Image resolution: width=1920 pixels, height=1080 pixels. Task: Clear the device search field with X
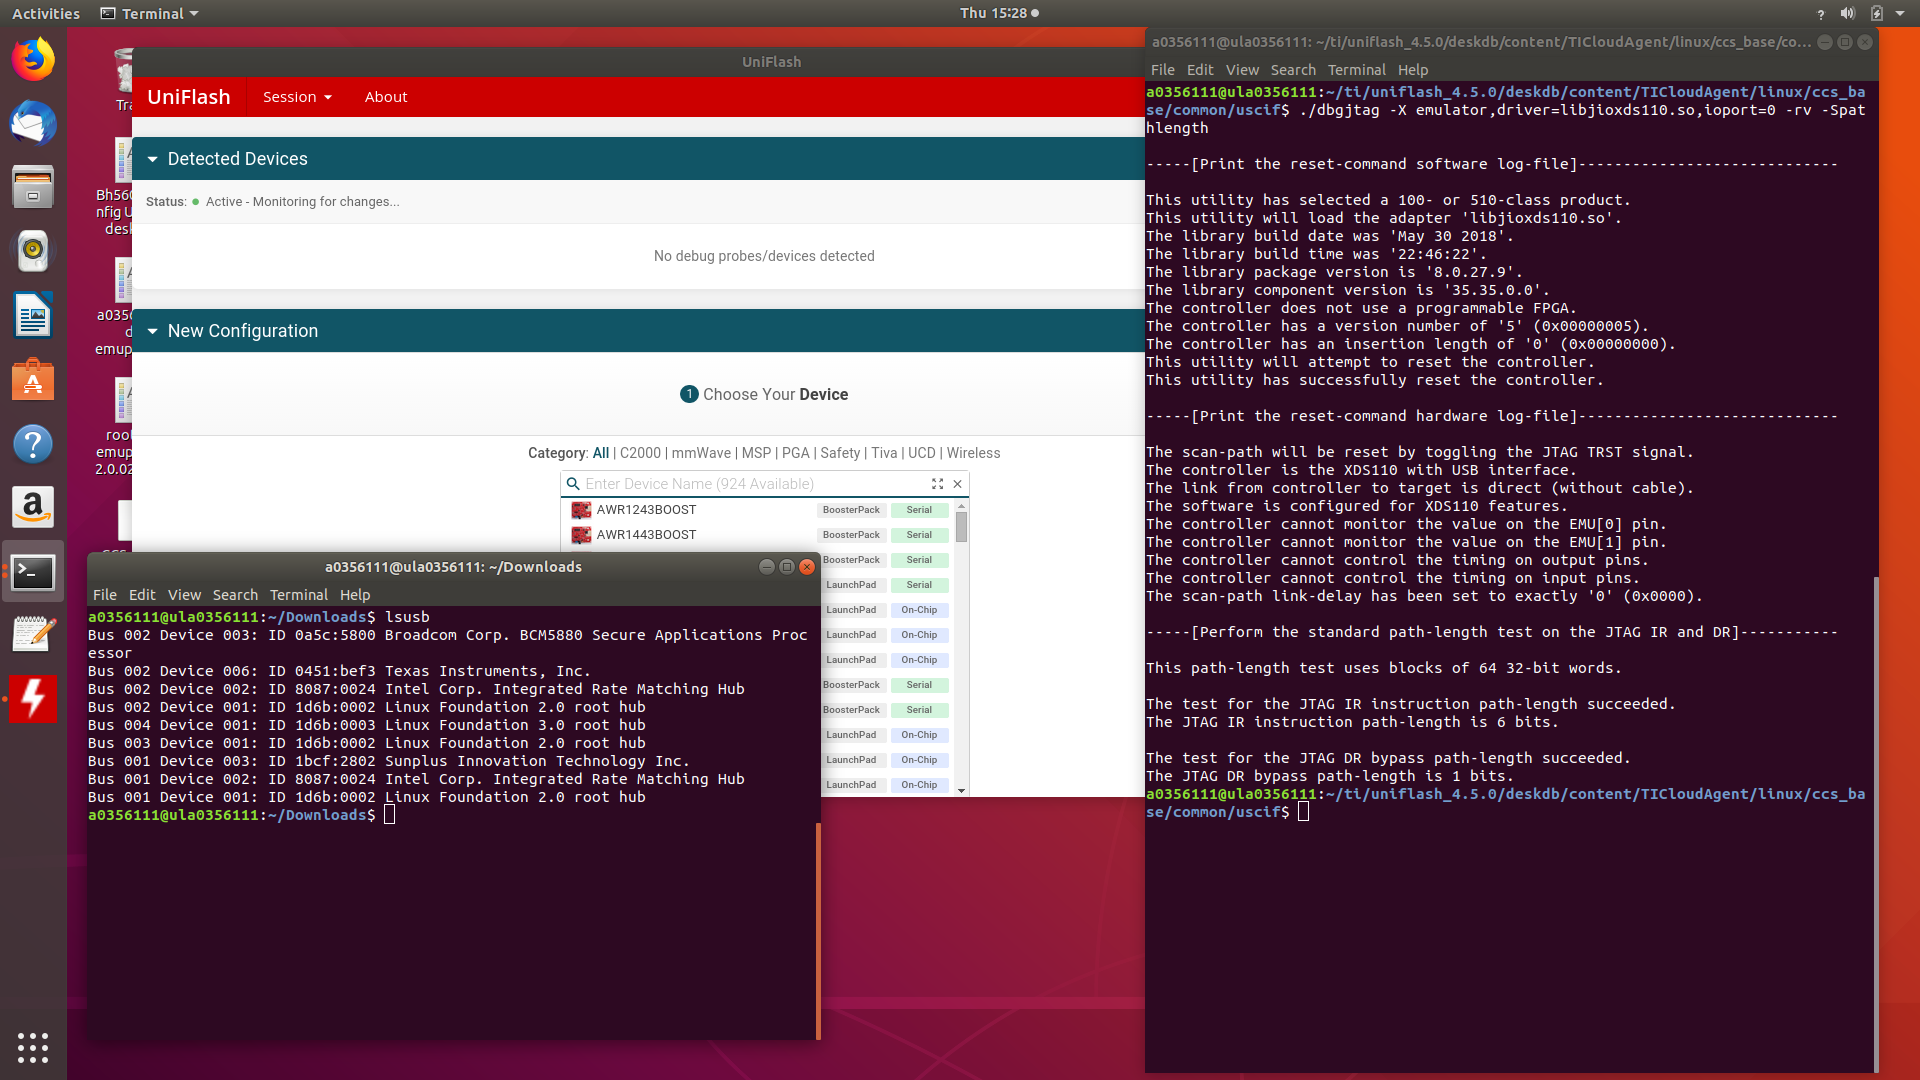click(958, 484)
